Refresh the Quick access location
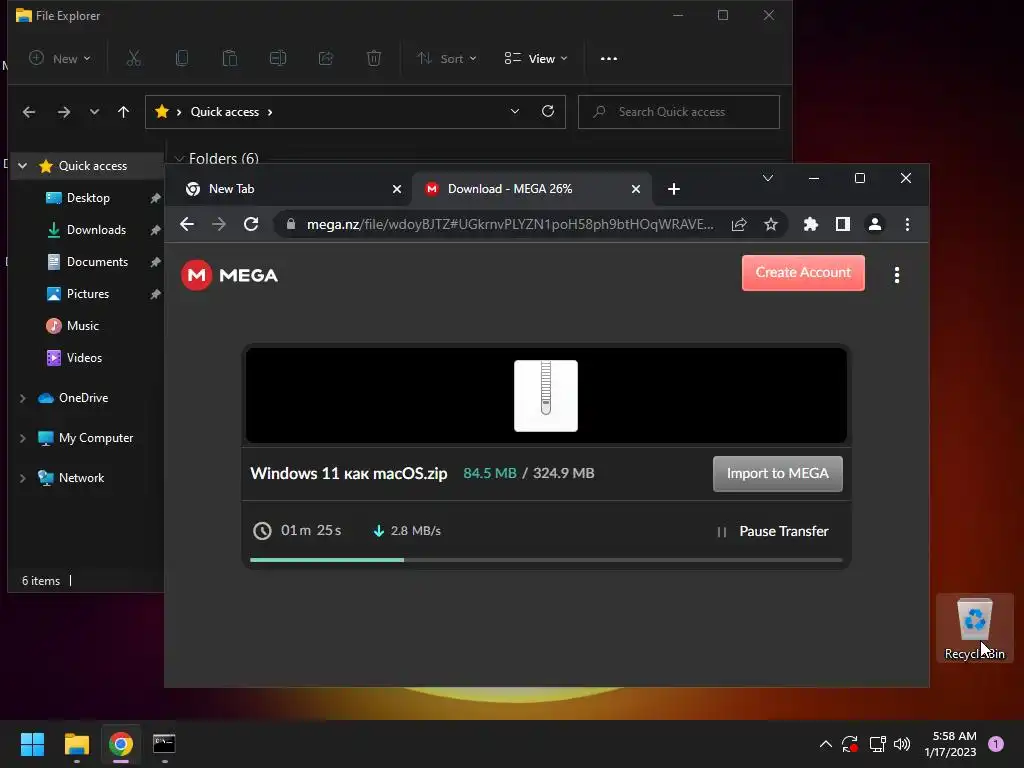 tap(548, 112)
